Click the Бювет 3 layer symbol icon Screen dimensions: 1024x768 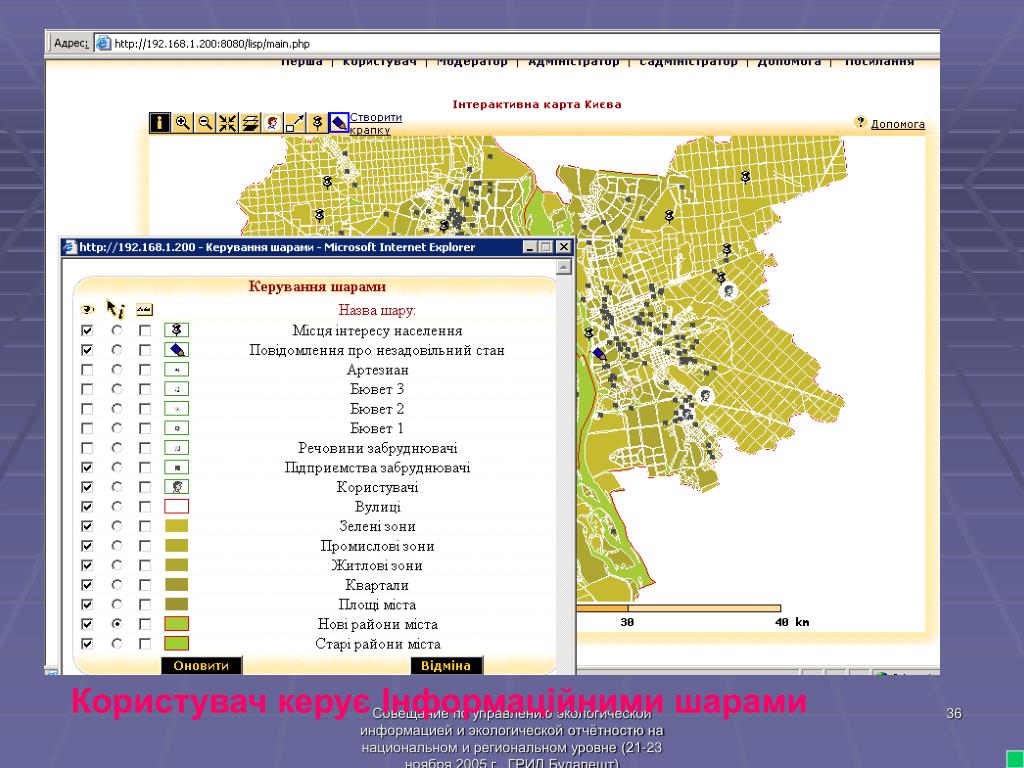pyautogui.click(x=176, y=389)
